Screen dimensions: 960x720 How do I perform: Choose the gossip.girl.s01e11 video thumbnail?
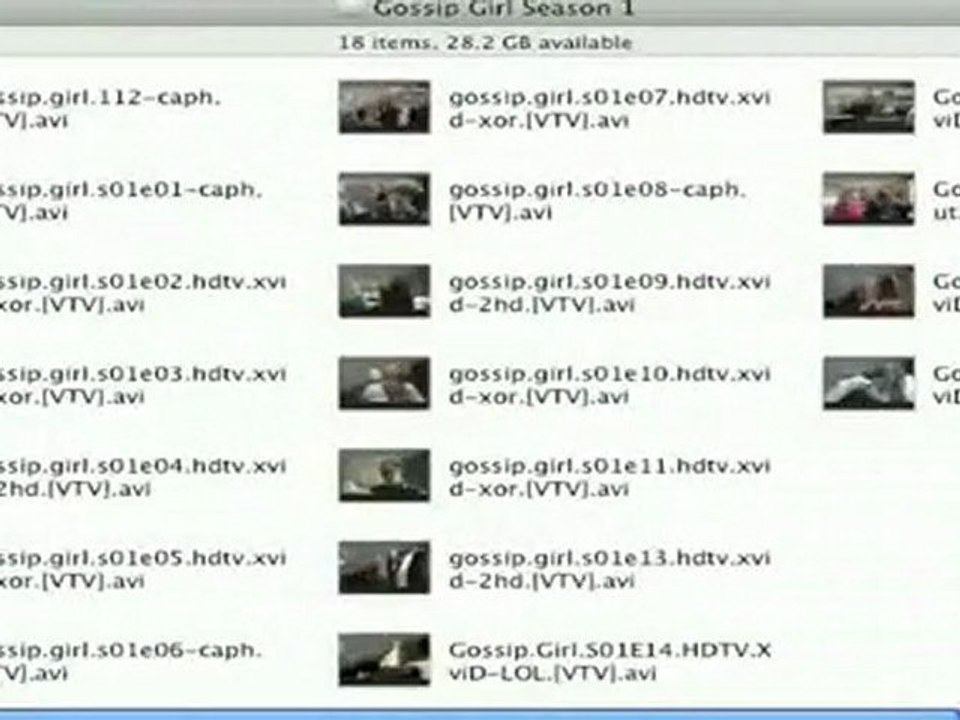coord(384,476)
